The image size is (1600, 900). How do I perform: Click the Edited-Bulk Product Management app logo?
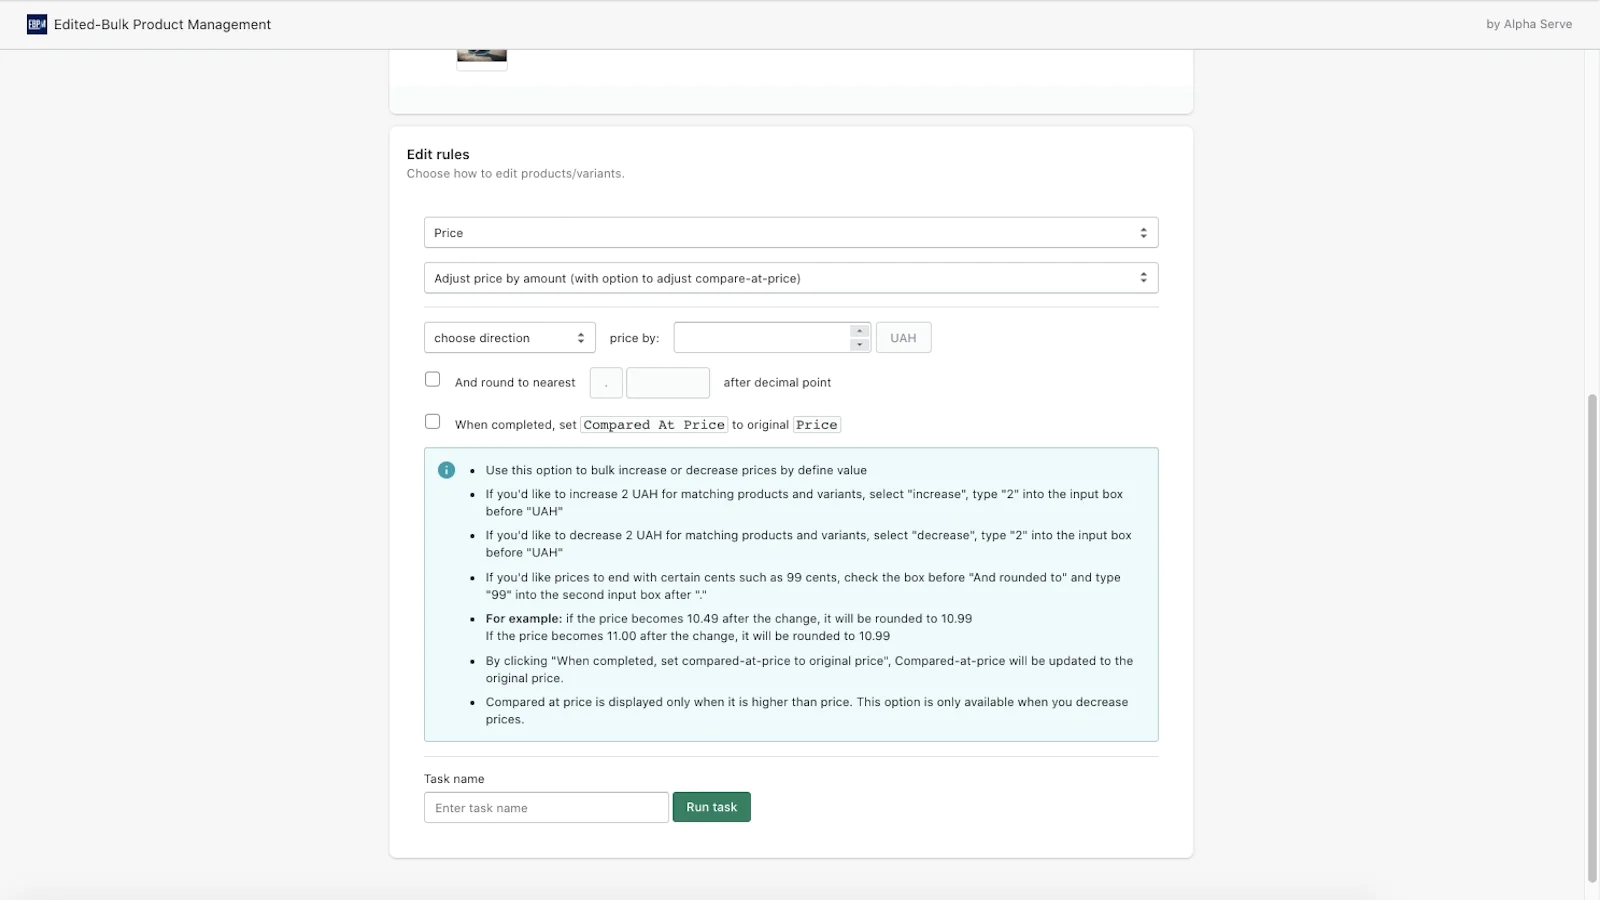point(37,24)
